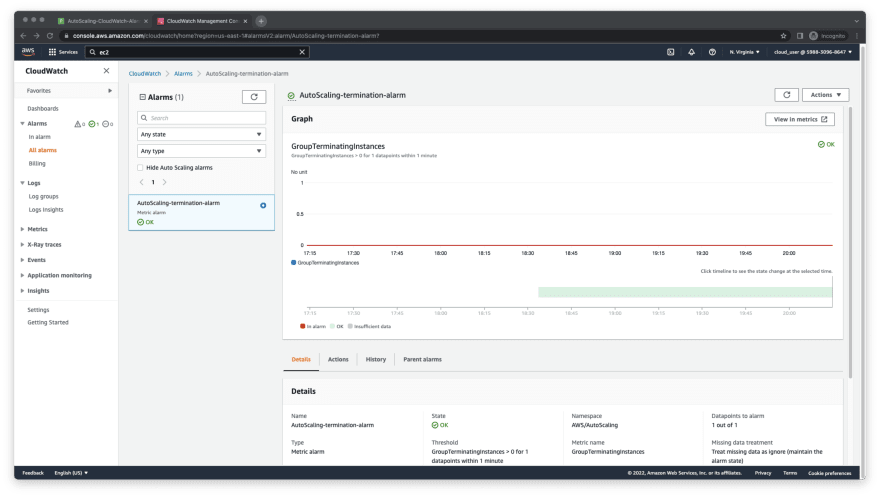Image resolution: width=880 pixels, height=497 pixels.
Task: Toggle the GroupTerminatingInstances legend swatch
Action: point(294,263)
